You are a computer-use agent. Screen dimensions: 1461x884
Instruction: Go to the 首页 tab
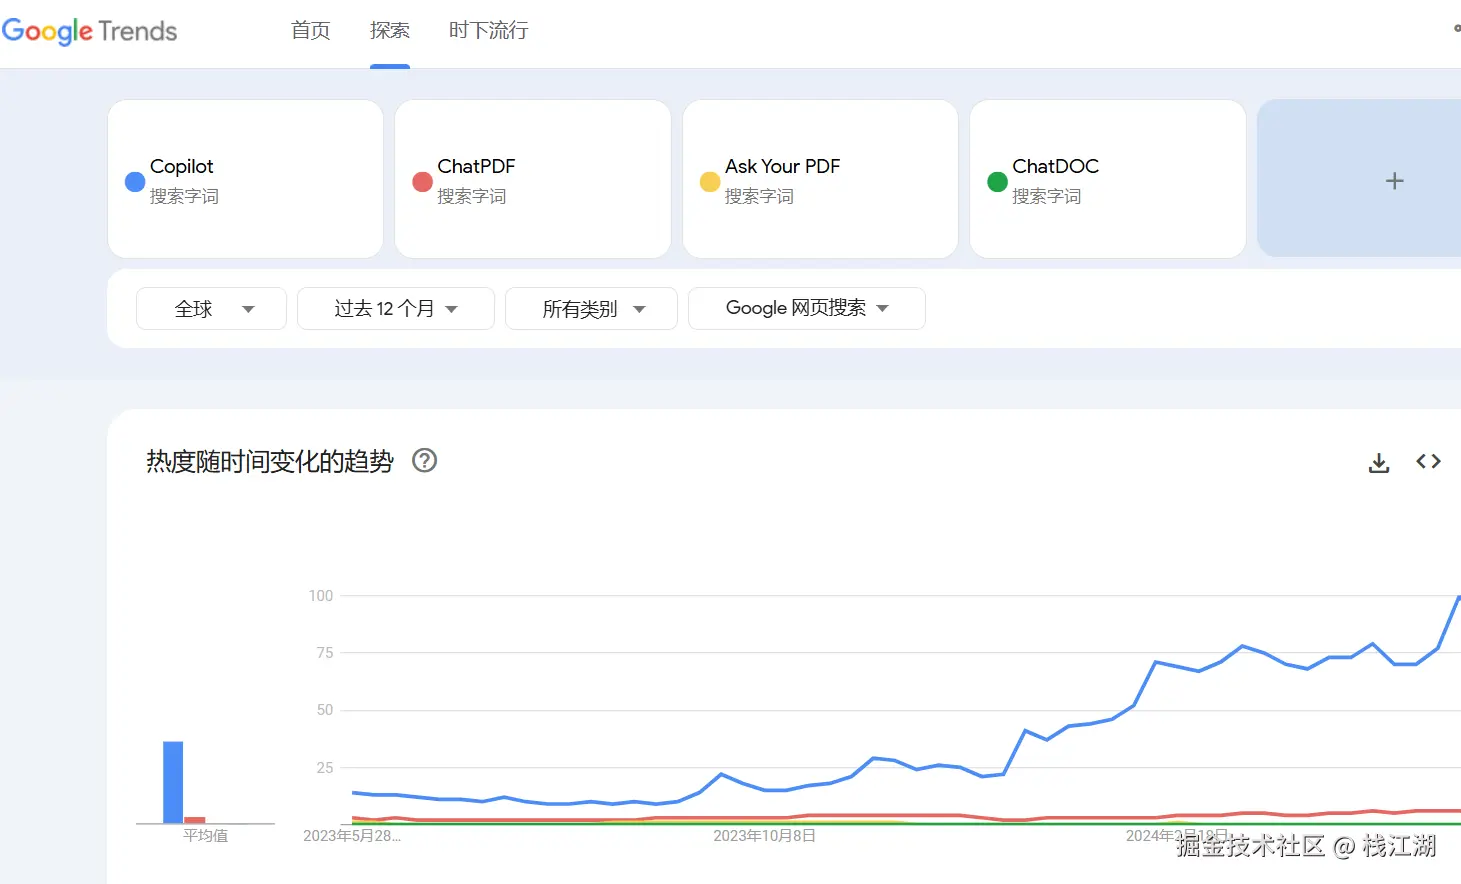point(310,31)
